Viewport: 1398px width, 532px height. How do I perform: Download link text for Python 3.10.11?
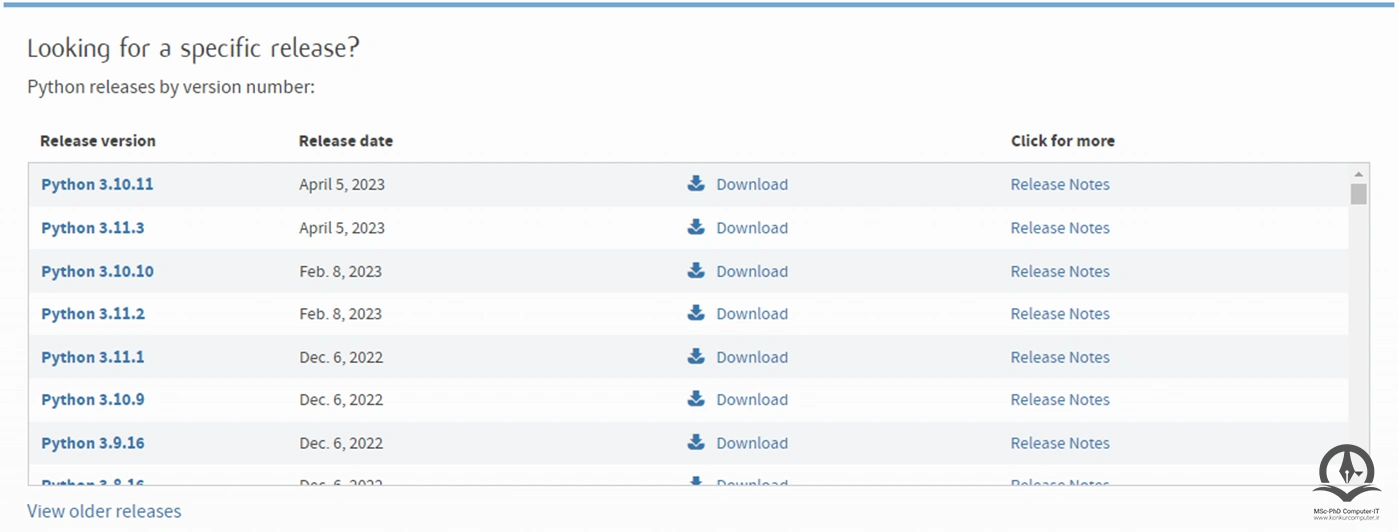coord(752,184)
